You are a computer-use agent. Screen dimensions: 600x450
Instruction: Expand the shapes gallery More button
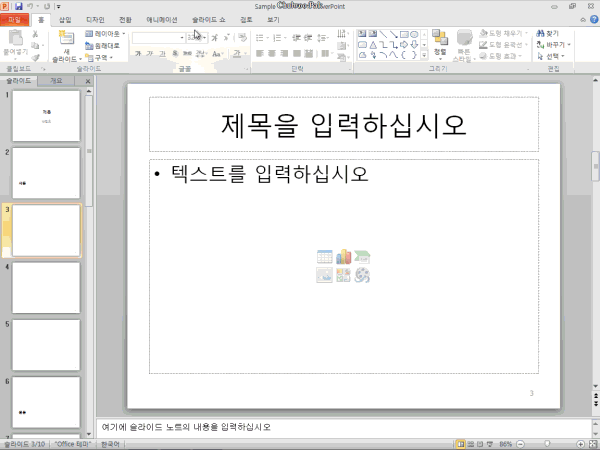tap(424, 55)
